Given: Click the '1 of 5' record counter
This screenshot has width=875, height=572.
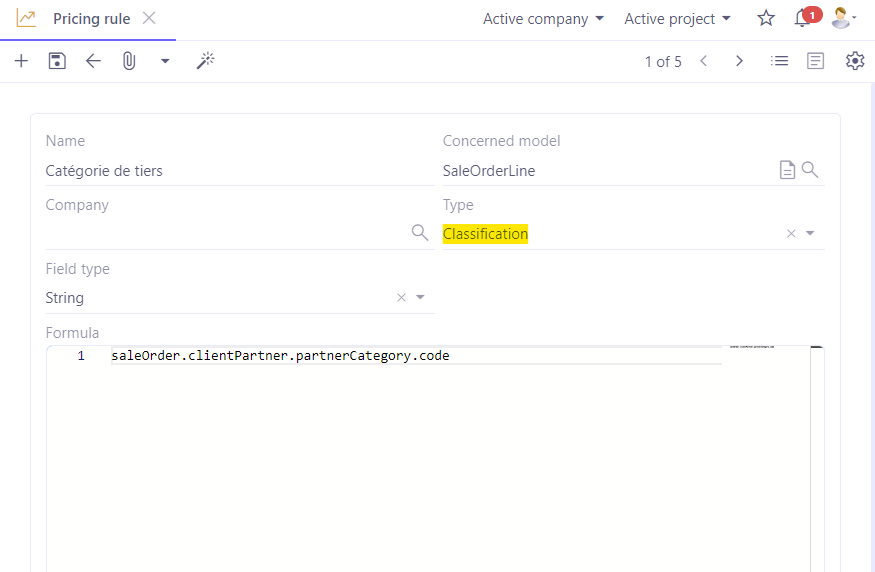Looking at the screenshot, I should point(663,61).
